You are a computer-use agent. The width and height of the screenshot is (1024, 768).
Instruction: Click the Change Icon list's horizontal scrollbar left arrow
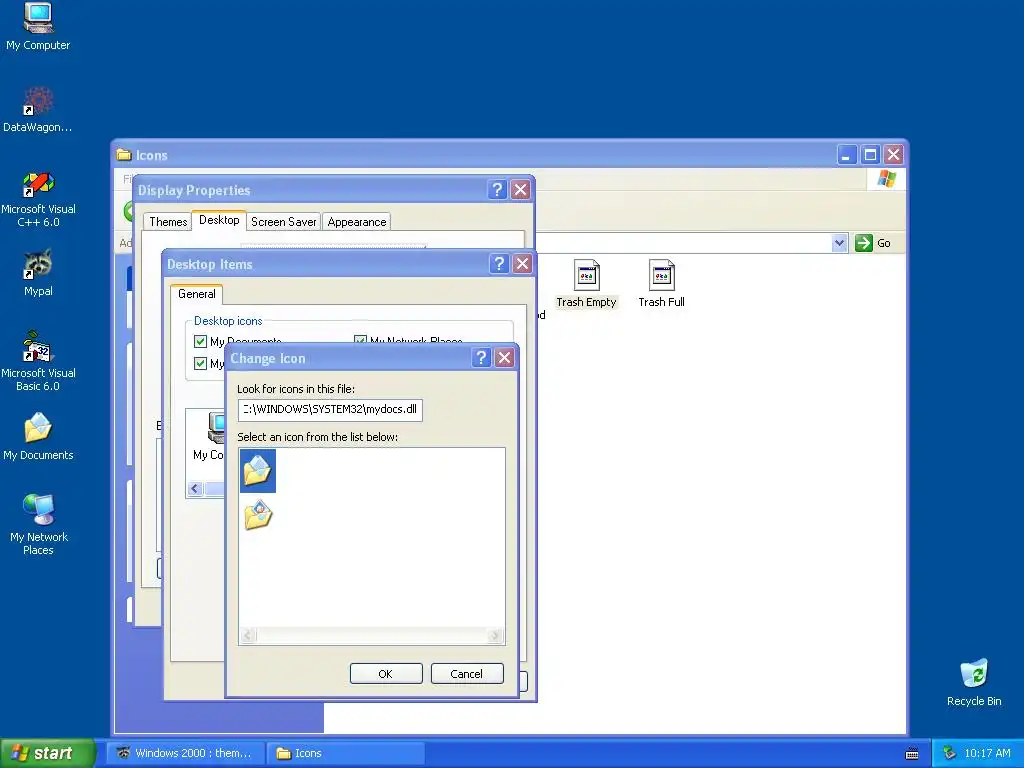pos(248,635)
